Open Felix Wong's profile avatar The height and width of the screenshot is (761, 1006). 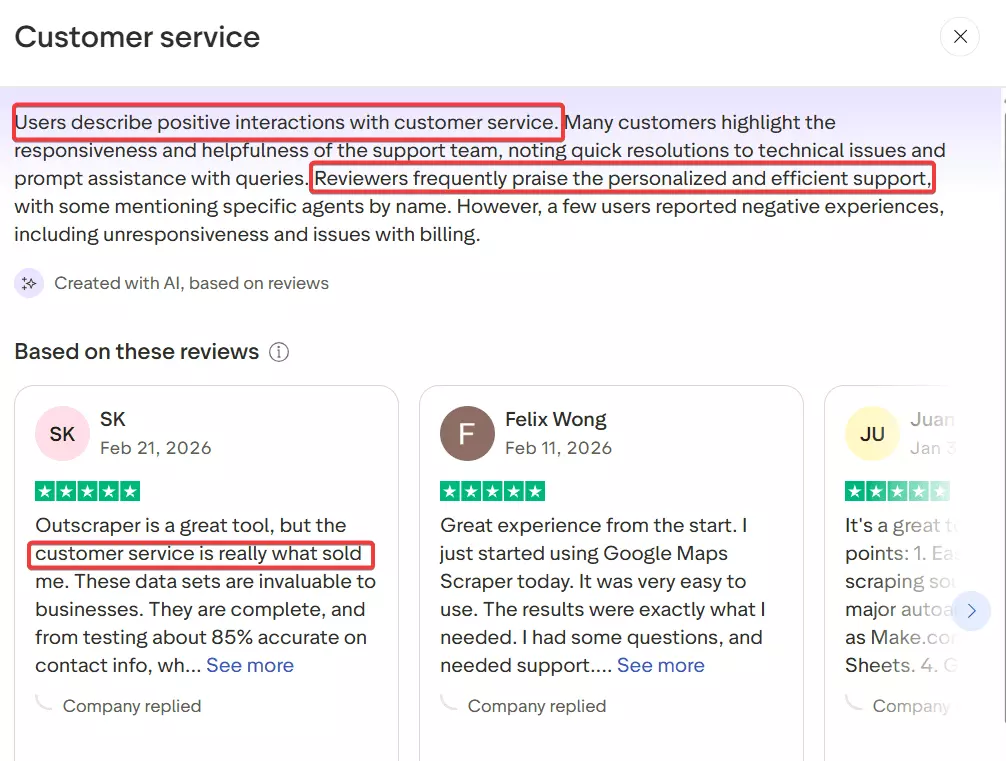point(467,433)
